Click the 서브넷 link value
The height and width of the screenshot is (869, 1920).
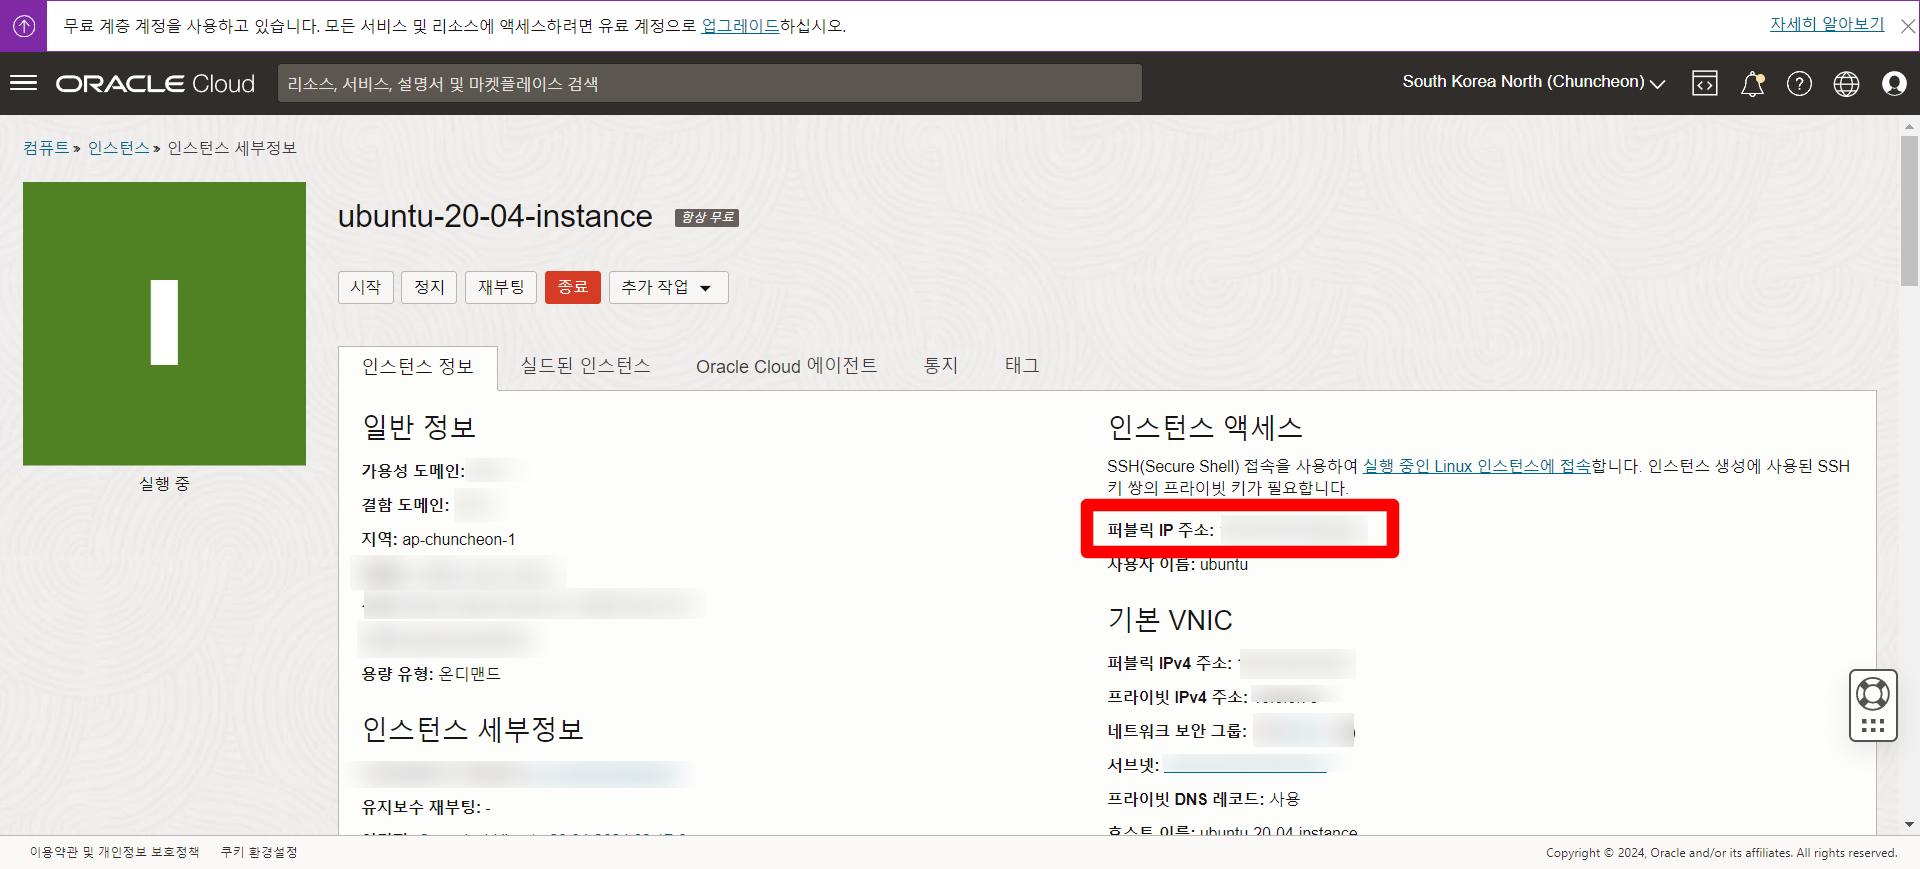(1245, 765)
